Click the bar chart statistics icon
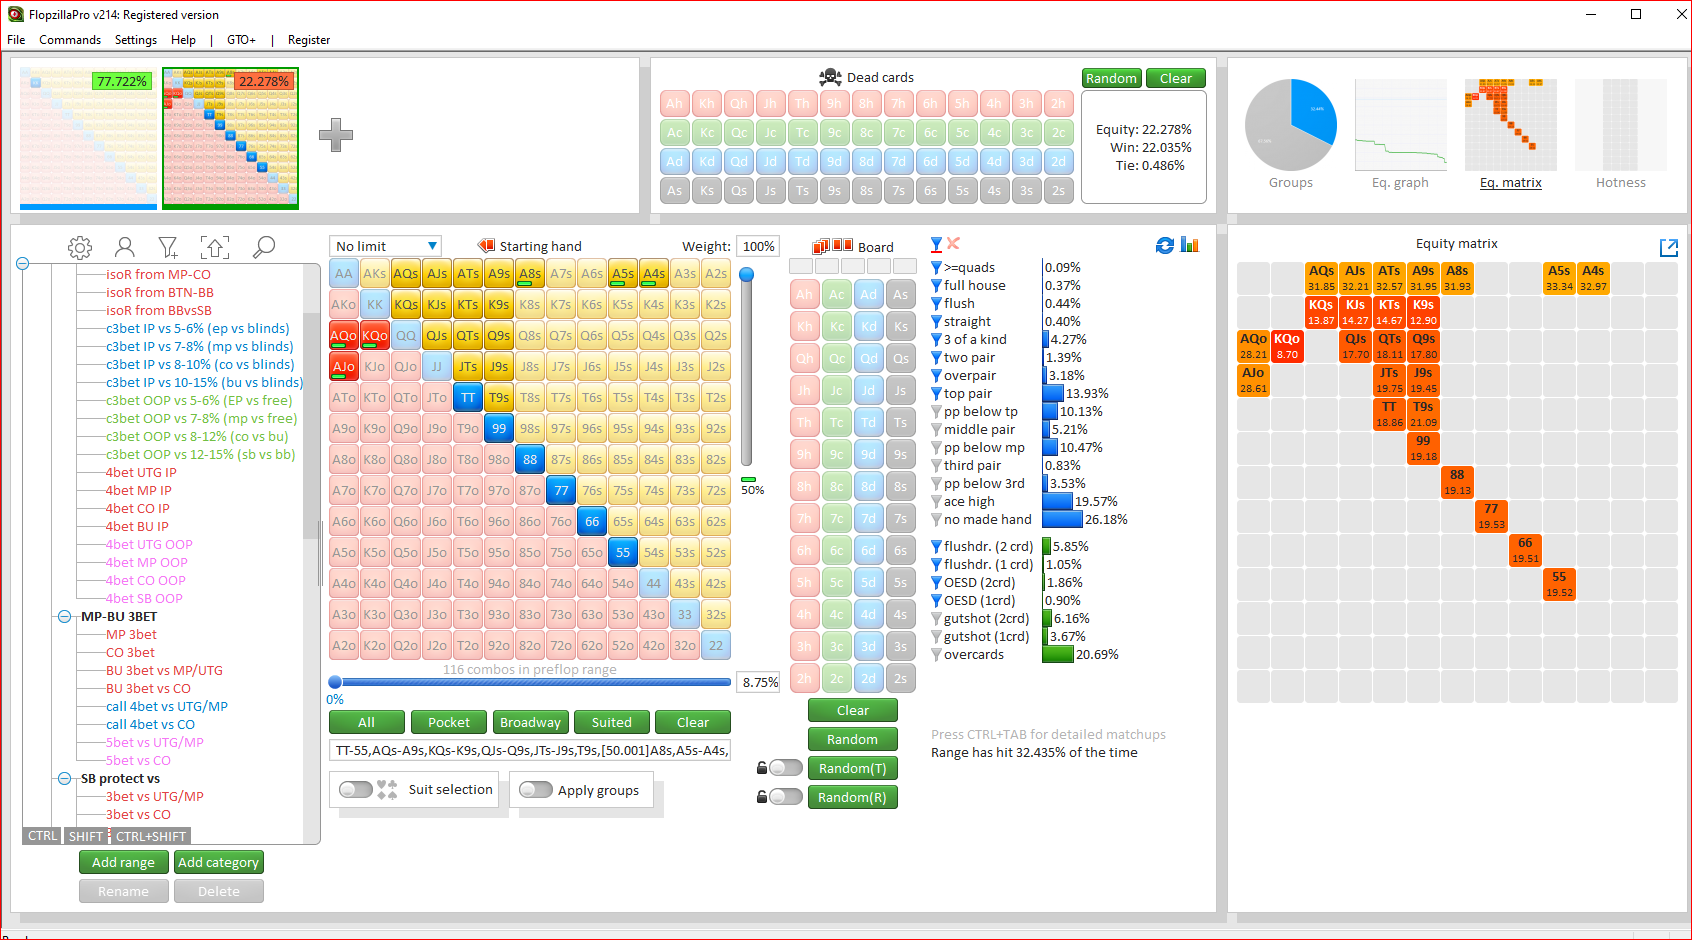 pos(1190,245)
